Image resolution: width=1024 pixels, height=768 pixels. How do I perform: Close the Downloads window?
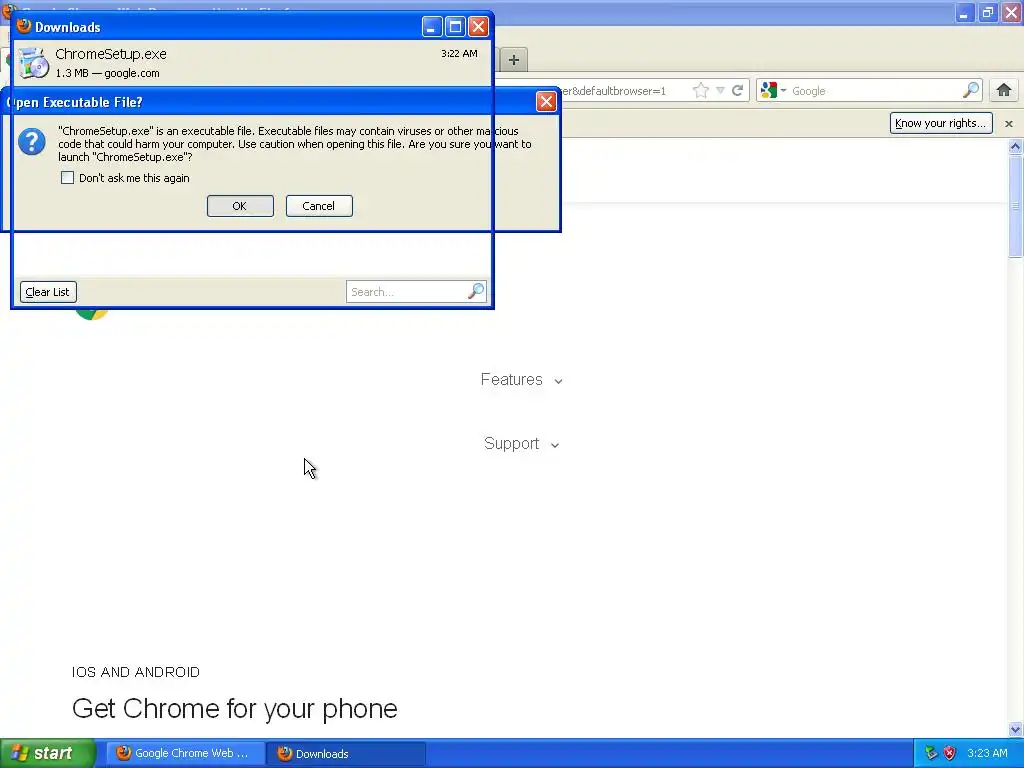(x=479, y=27)
